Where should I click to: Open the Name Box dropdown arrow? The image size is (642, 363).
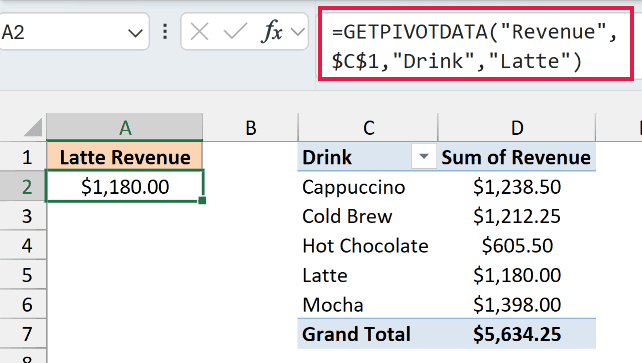[135, 32]
